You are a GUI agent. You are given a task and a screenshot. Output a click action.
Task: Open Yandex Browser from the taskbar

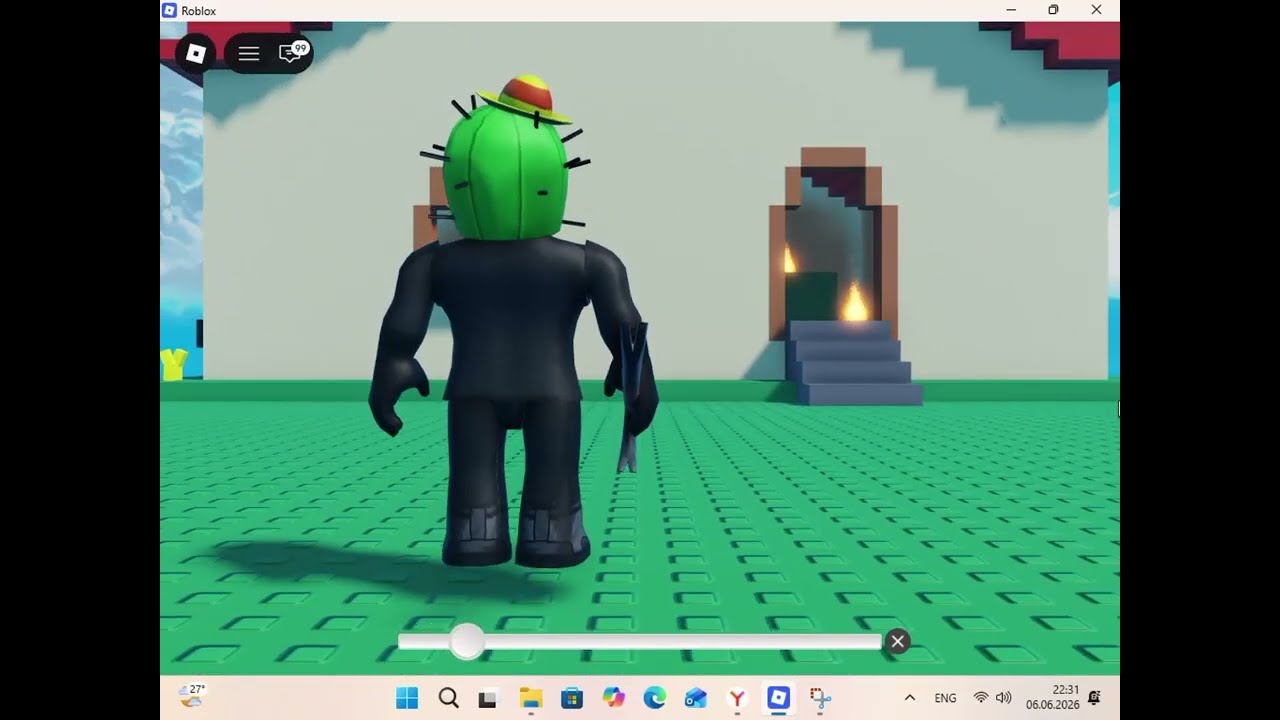tap(737, 698)
